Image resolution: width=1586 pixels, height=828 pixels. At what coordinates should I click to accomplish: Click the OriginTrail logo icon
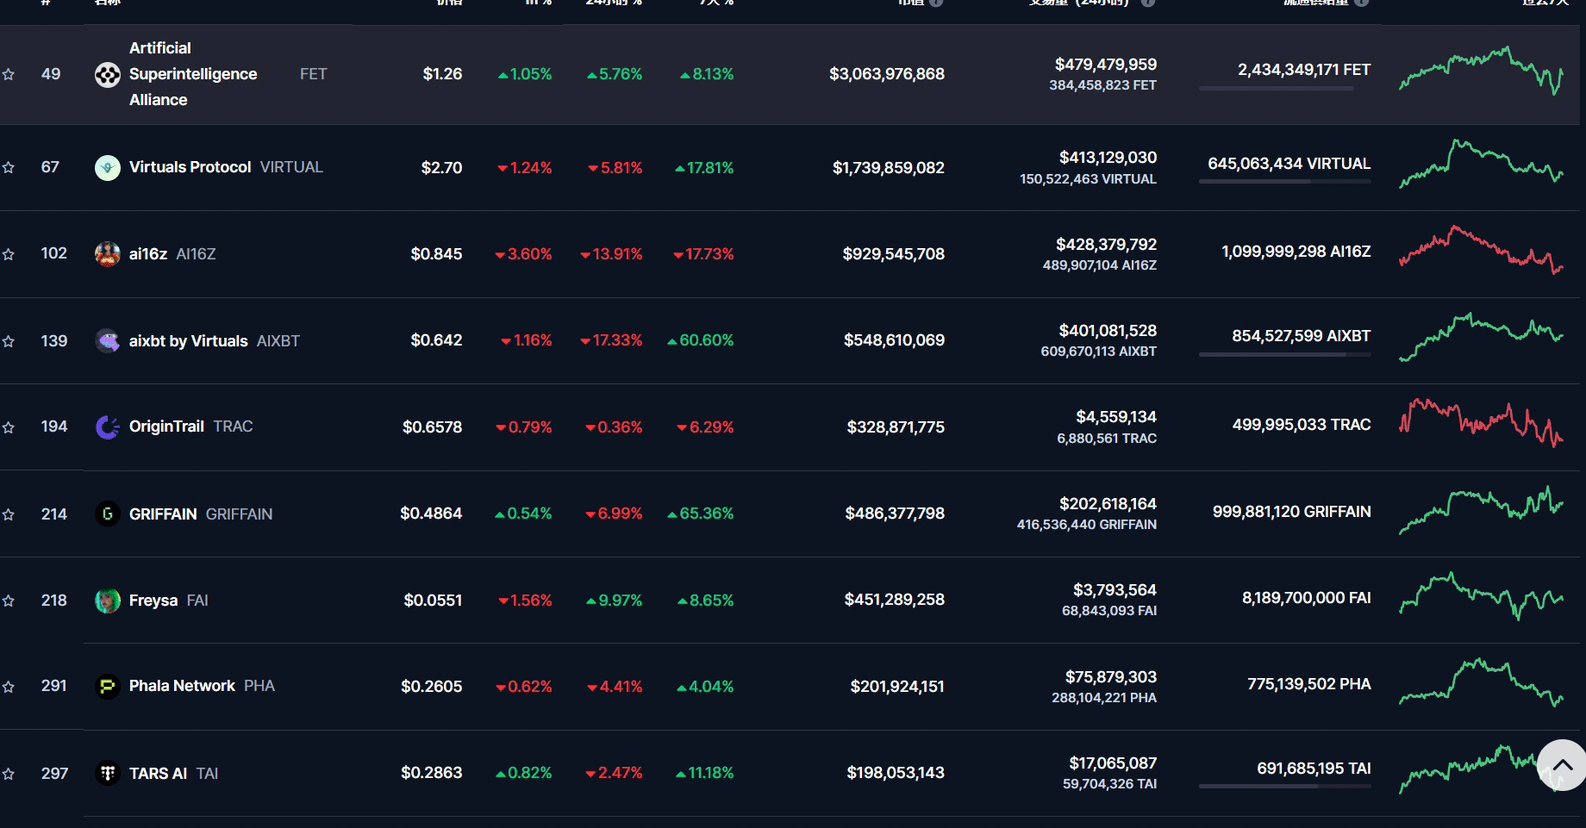tap(107, 427)
